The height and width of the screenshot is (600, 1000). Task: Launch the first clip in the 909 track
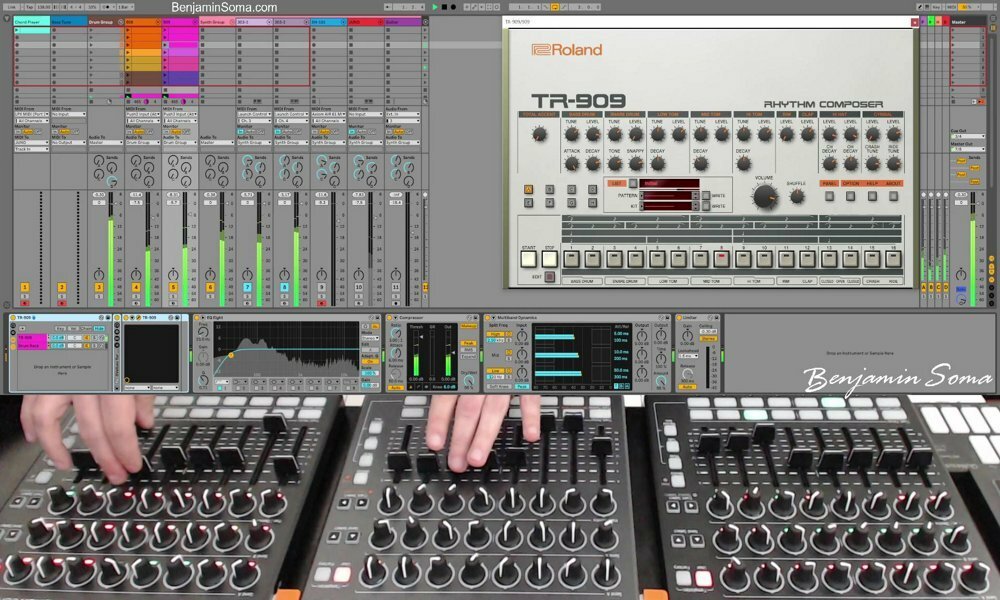(165, 30)
